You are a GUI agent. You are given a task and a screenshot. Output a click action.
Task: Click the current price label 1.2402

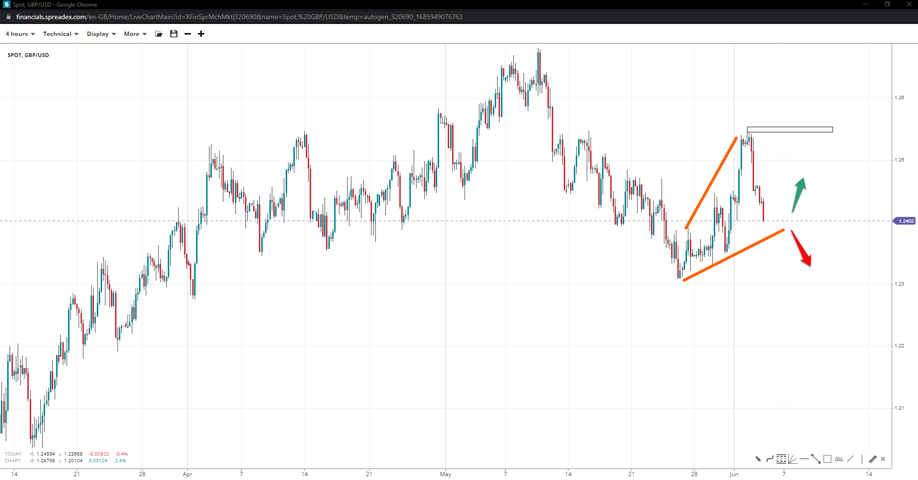pos(905,221)
